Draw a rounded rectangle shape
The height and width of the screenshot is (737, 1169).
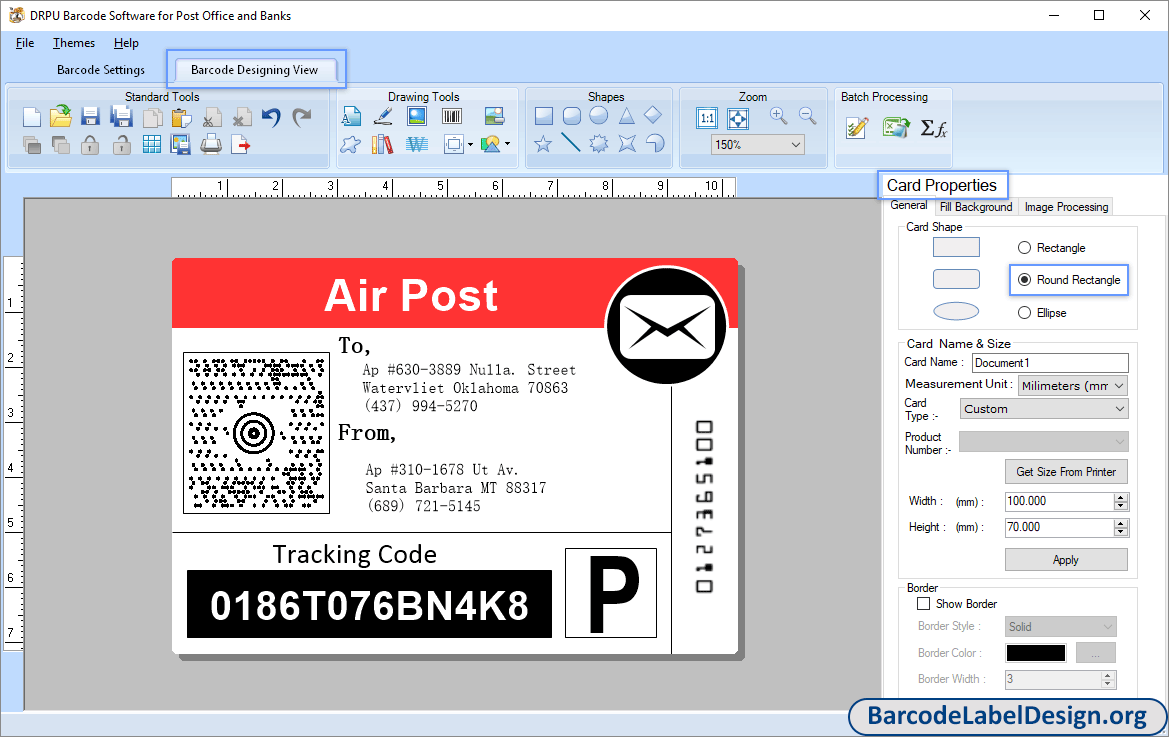tap(572, 116)
